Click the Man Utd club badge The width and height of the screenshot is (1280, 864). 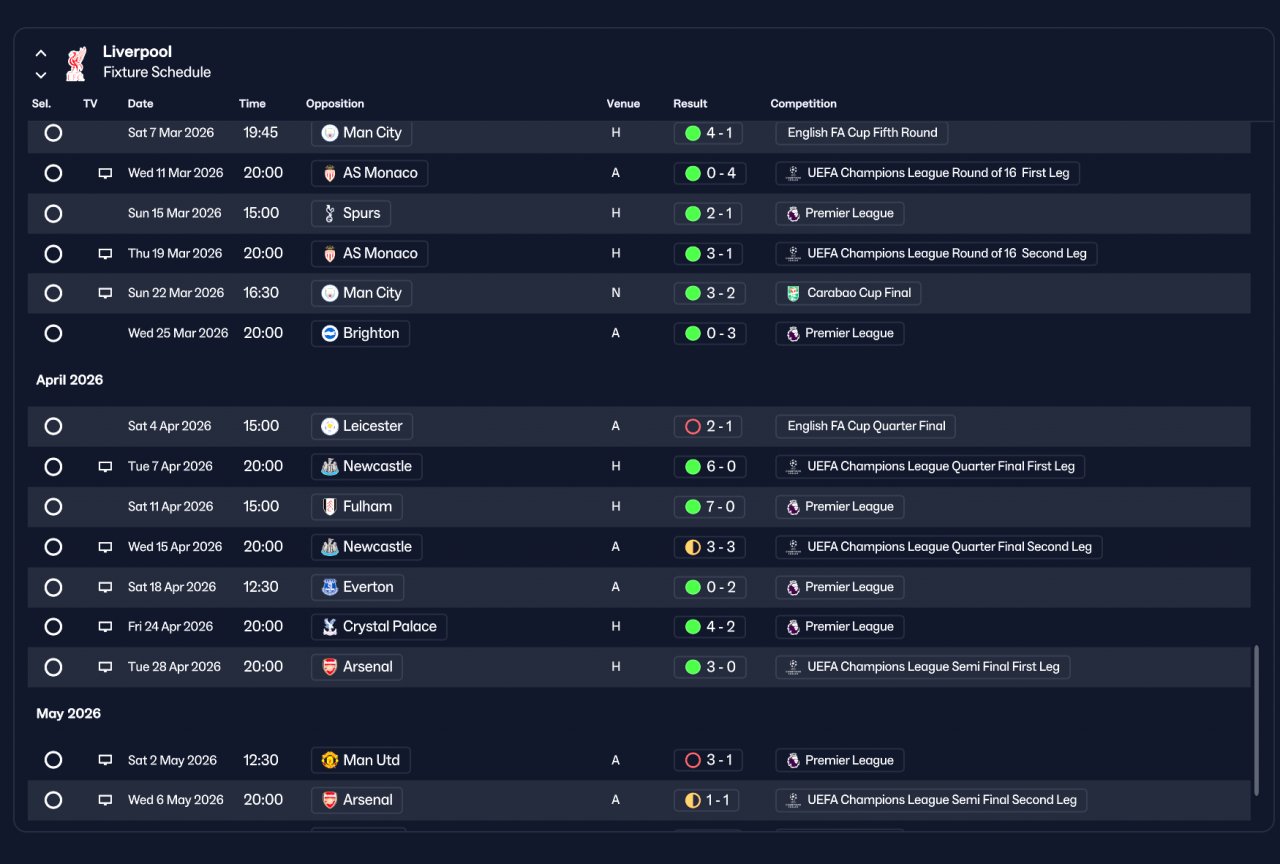click(x=330, y=760)
